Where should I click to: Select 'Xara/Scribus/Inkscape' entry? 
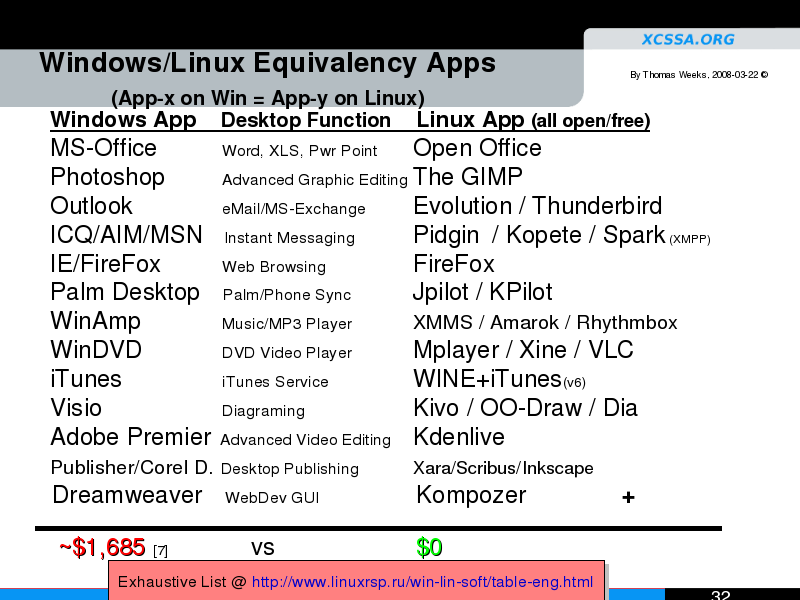504,468
